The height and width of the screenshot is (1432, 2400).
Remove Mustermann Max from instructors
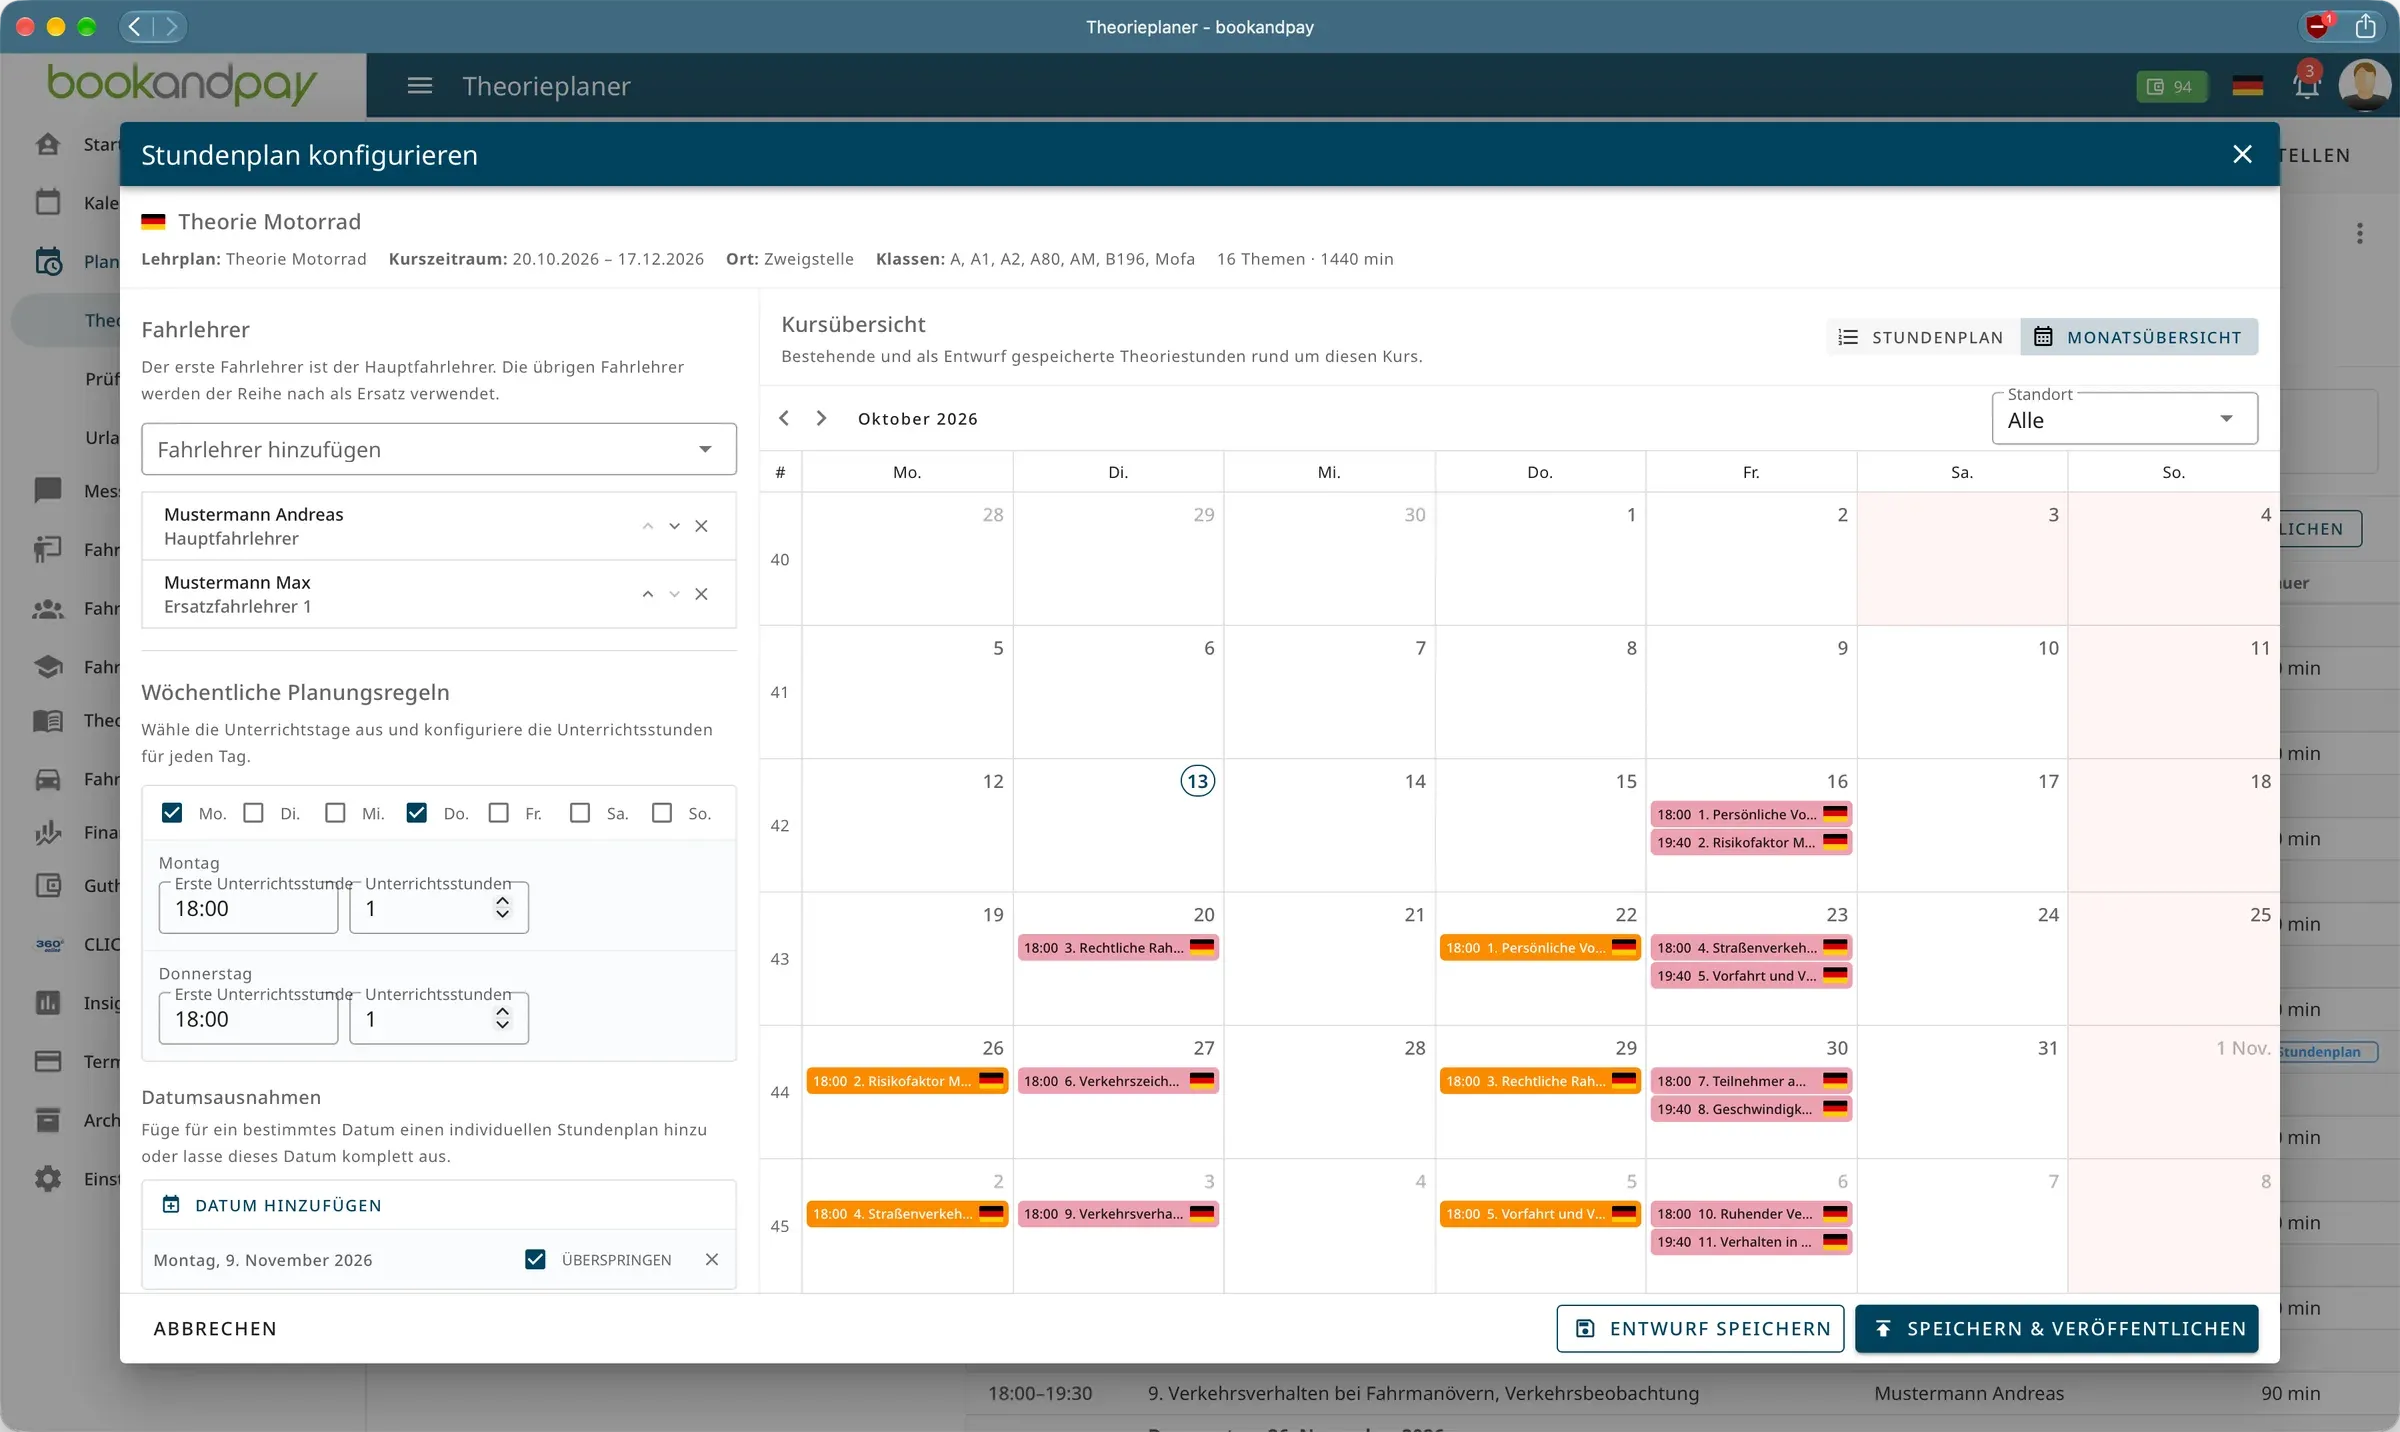coord(701,594)
